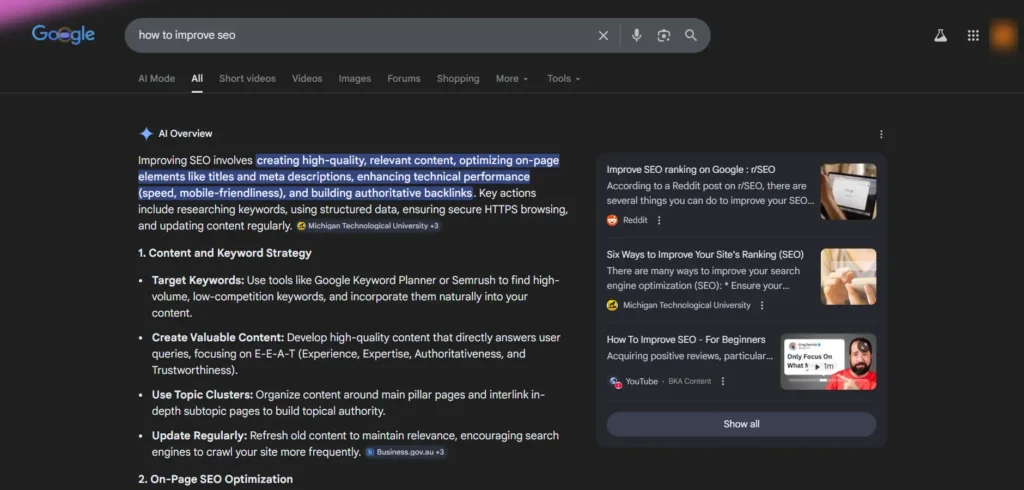The image size is (1024, 490).
Task: Click the 'Target Keywords:' bullet text
Action: click(x=198, y=280)
